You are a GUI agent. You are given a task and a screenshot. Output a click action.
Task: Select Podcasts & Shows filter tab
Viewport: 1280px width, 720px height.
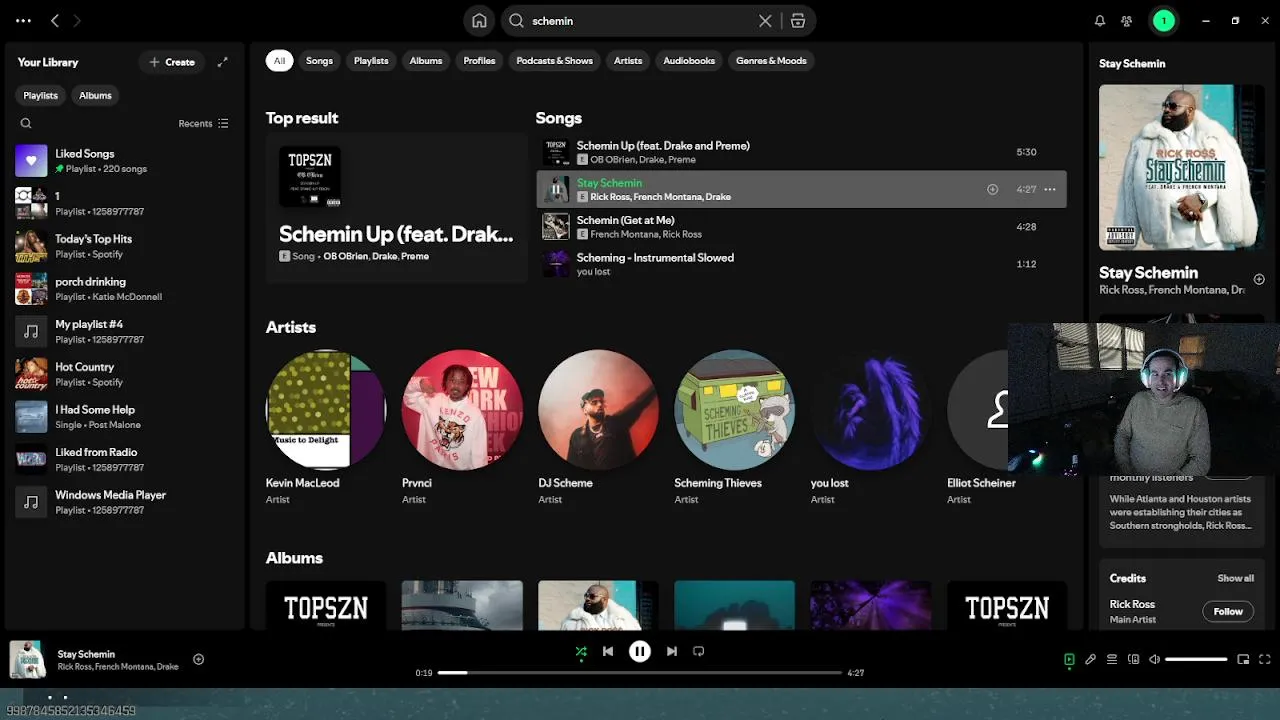click(554, 61)
